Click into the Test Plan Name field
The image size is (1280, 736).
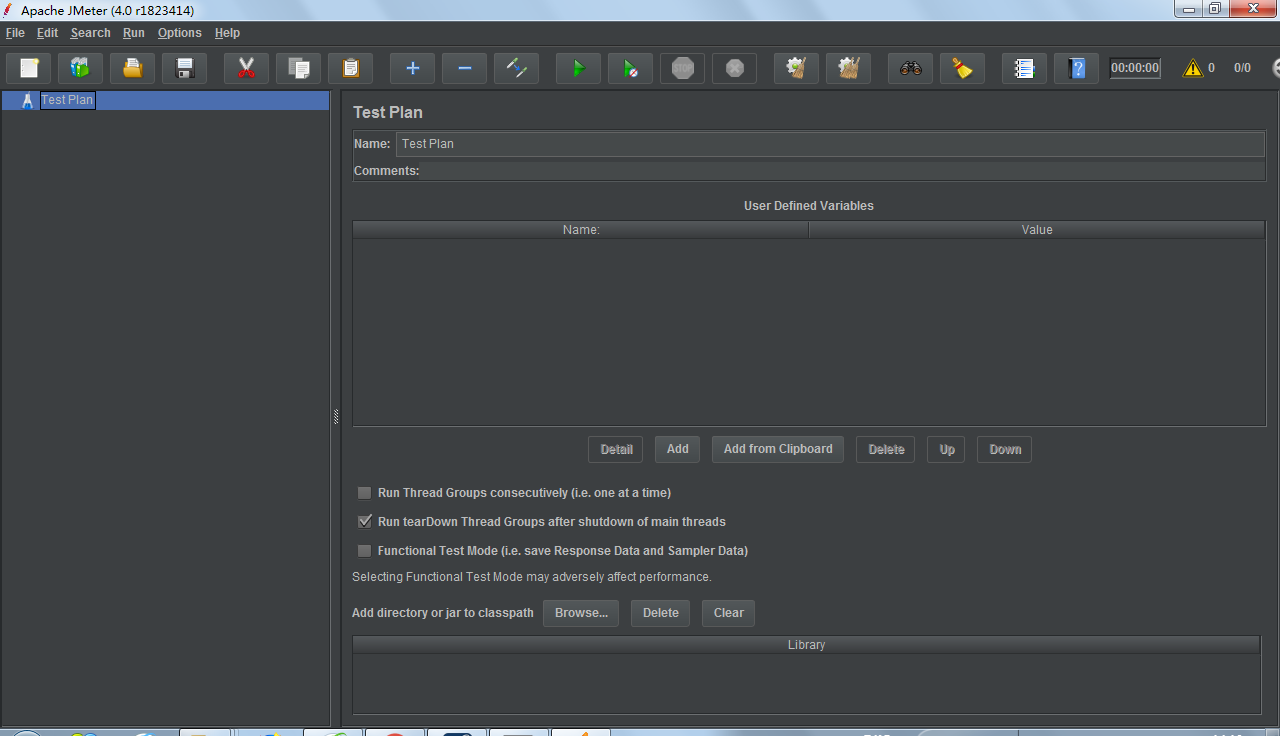coord(830,144)
